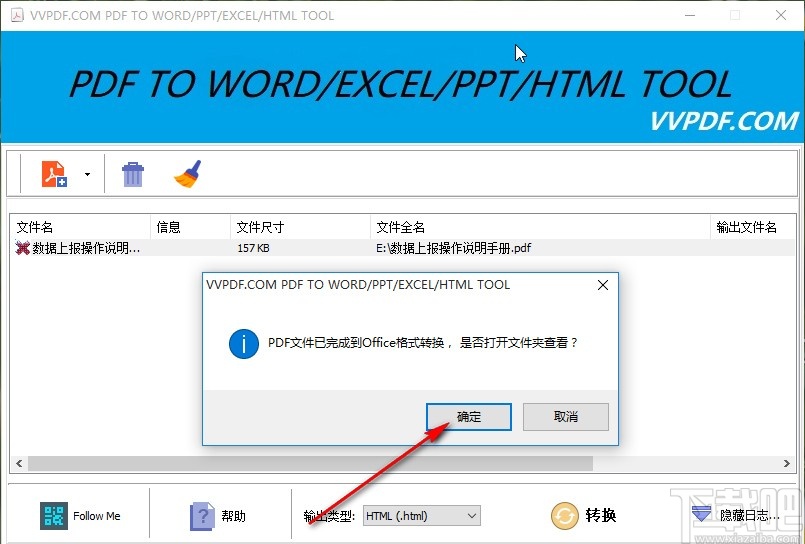Click the PDF app icon in title bar
Image resolution: width=805 pixels, height=544 pixels.
click(17, 15)
